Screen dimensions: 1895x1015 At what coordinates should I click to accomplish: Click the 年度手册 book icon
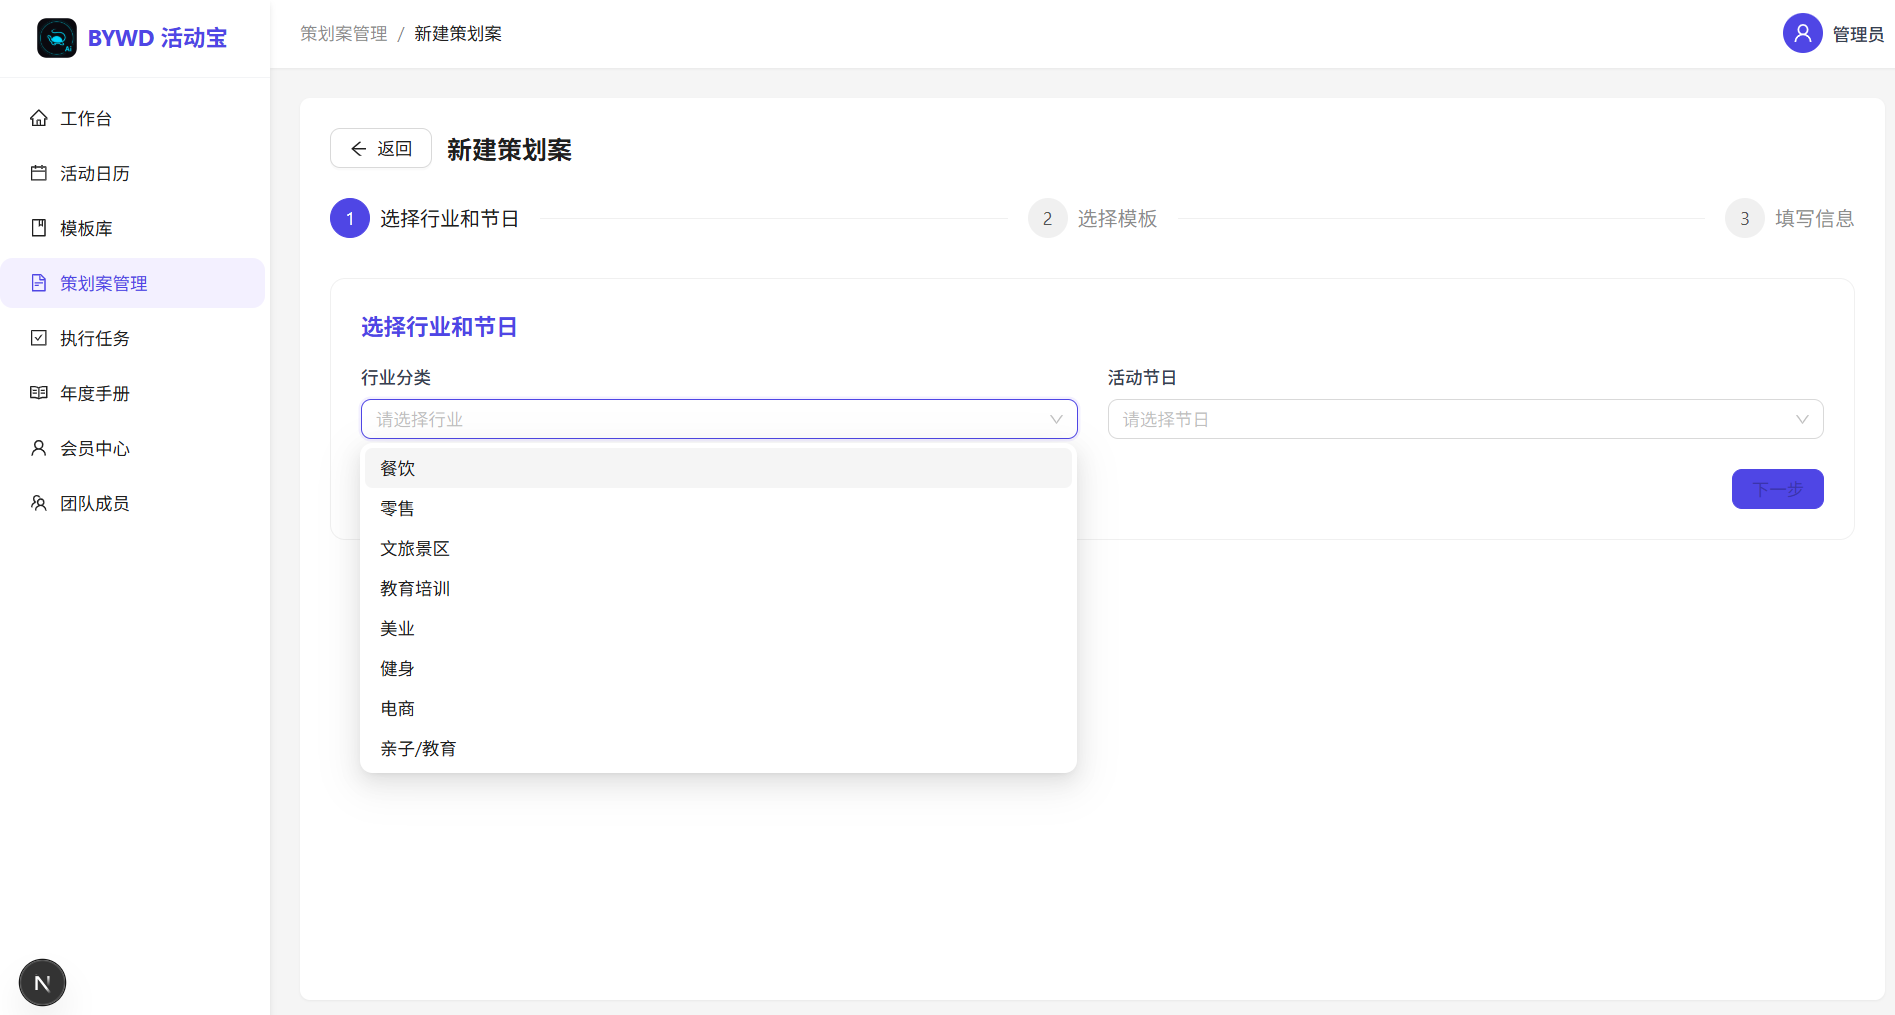pos(39,393)
